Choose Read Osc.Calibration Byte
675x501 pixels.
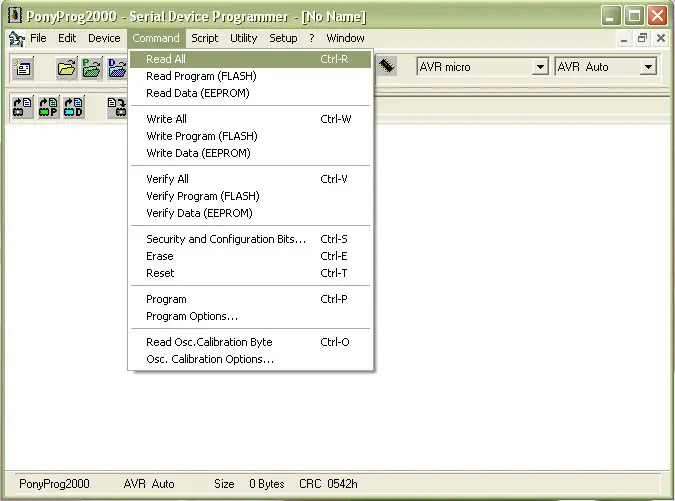[251, 342]
